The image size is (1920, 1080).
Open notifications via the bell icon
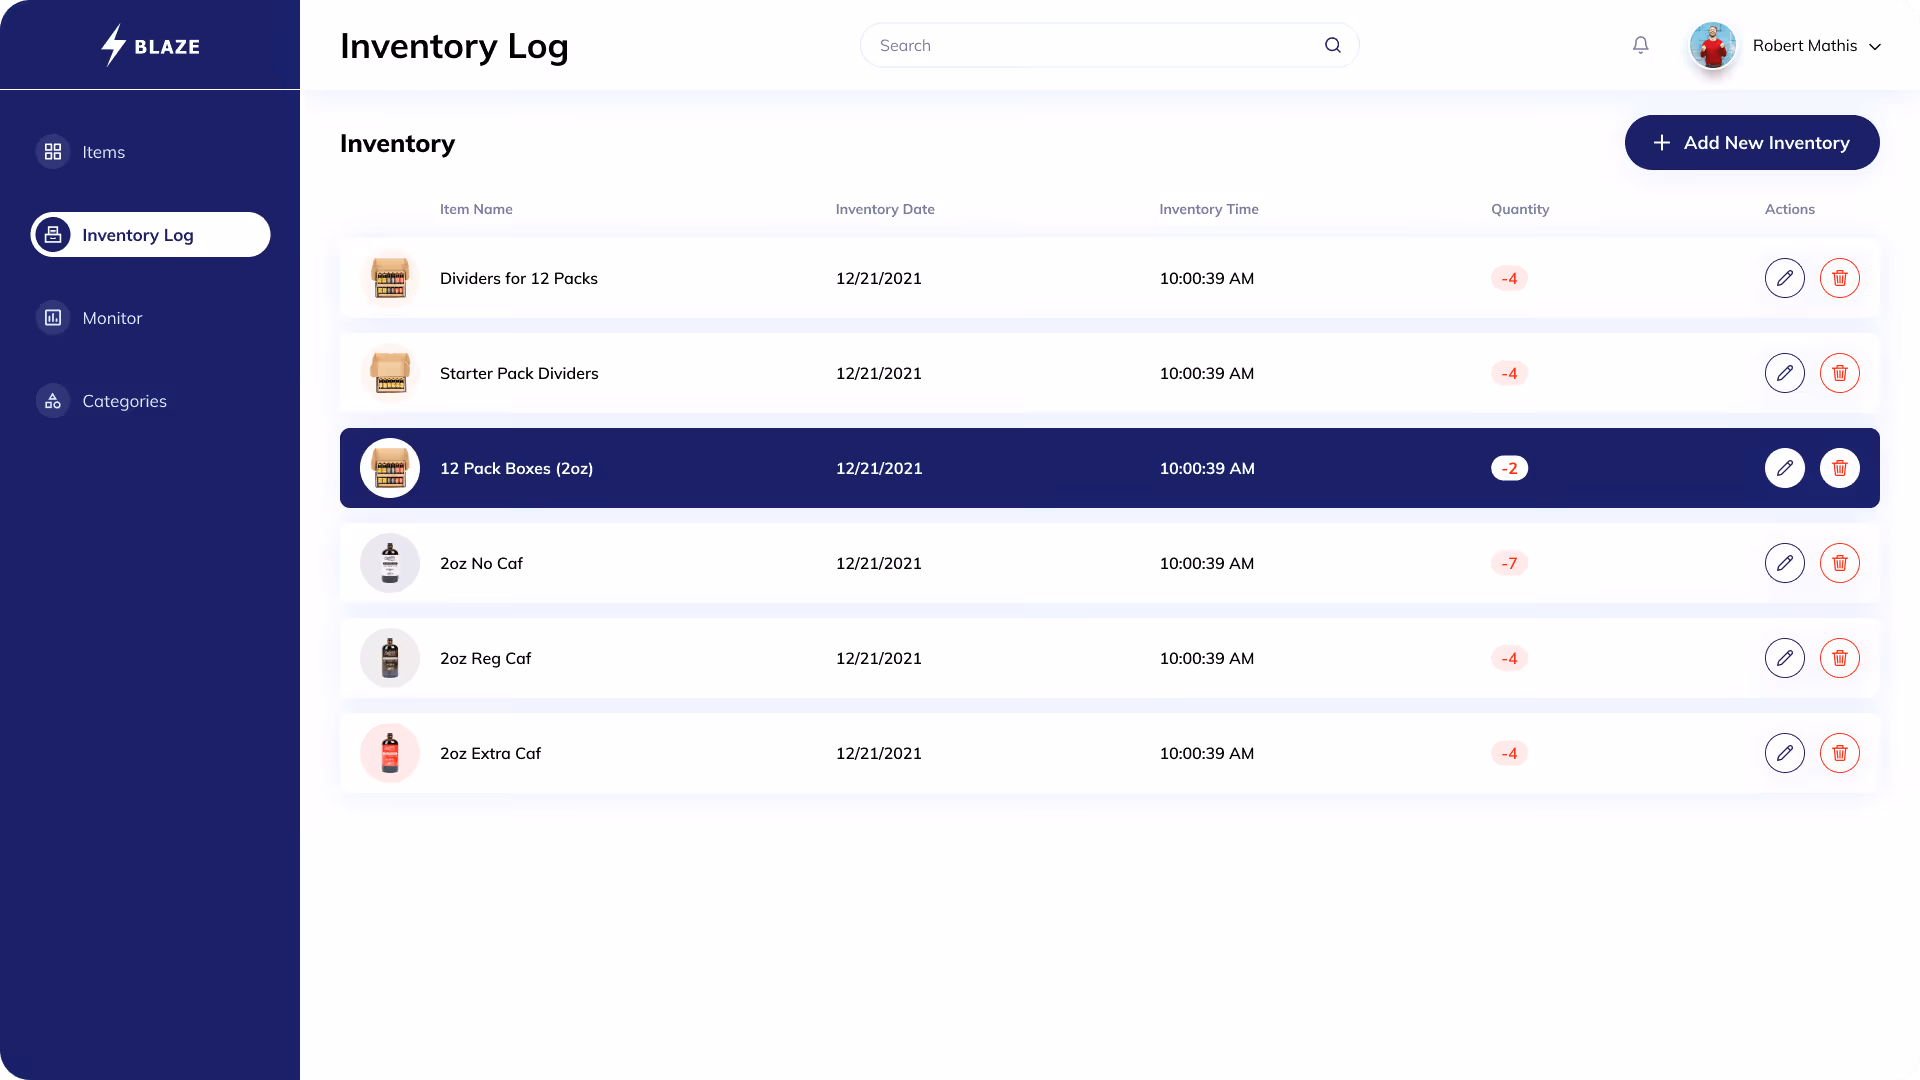point(1640,44)
